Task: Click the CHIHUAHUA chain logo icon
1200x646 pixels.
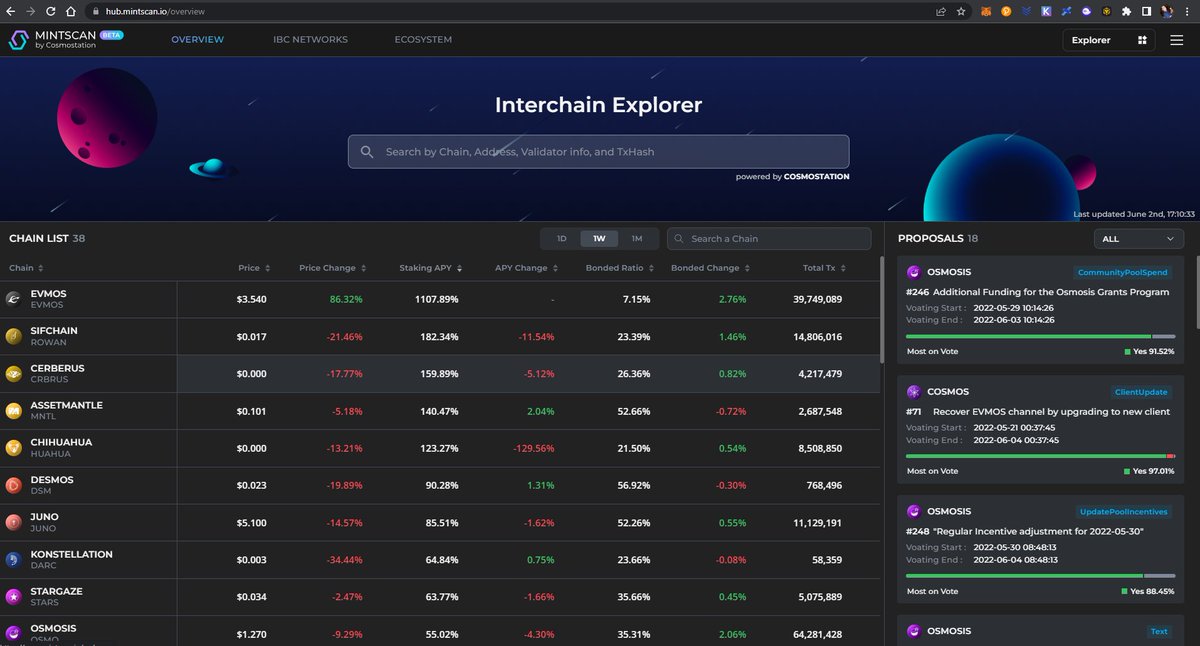Action: click(x=14, y=448)
